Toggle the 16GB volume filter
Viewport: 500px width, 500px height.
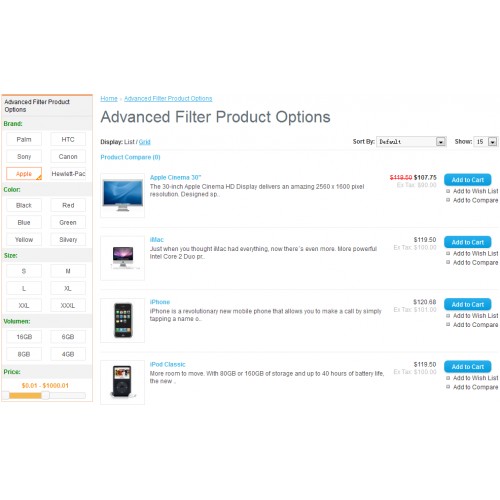click(24, 337)
